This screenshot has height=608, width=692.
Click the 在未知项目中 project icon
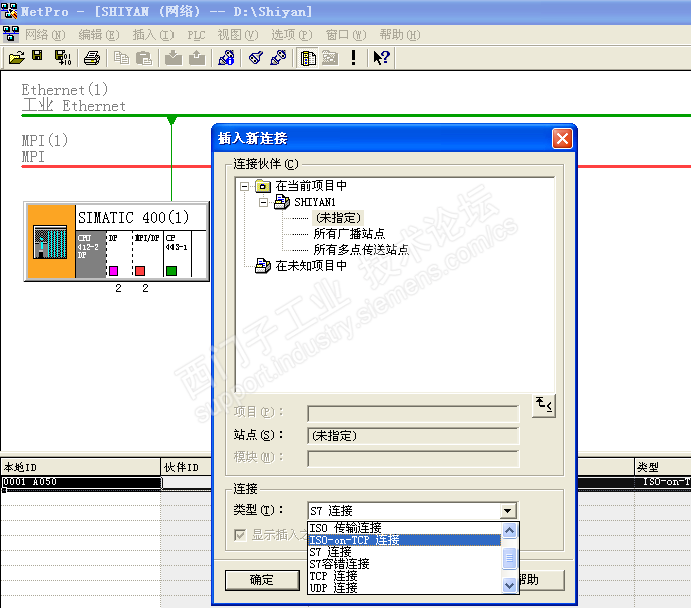click(x=263, y=266)
